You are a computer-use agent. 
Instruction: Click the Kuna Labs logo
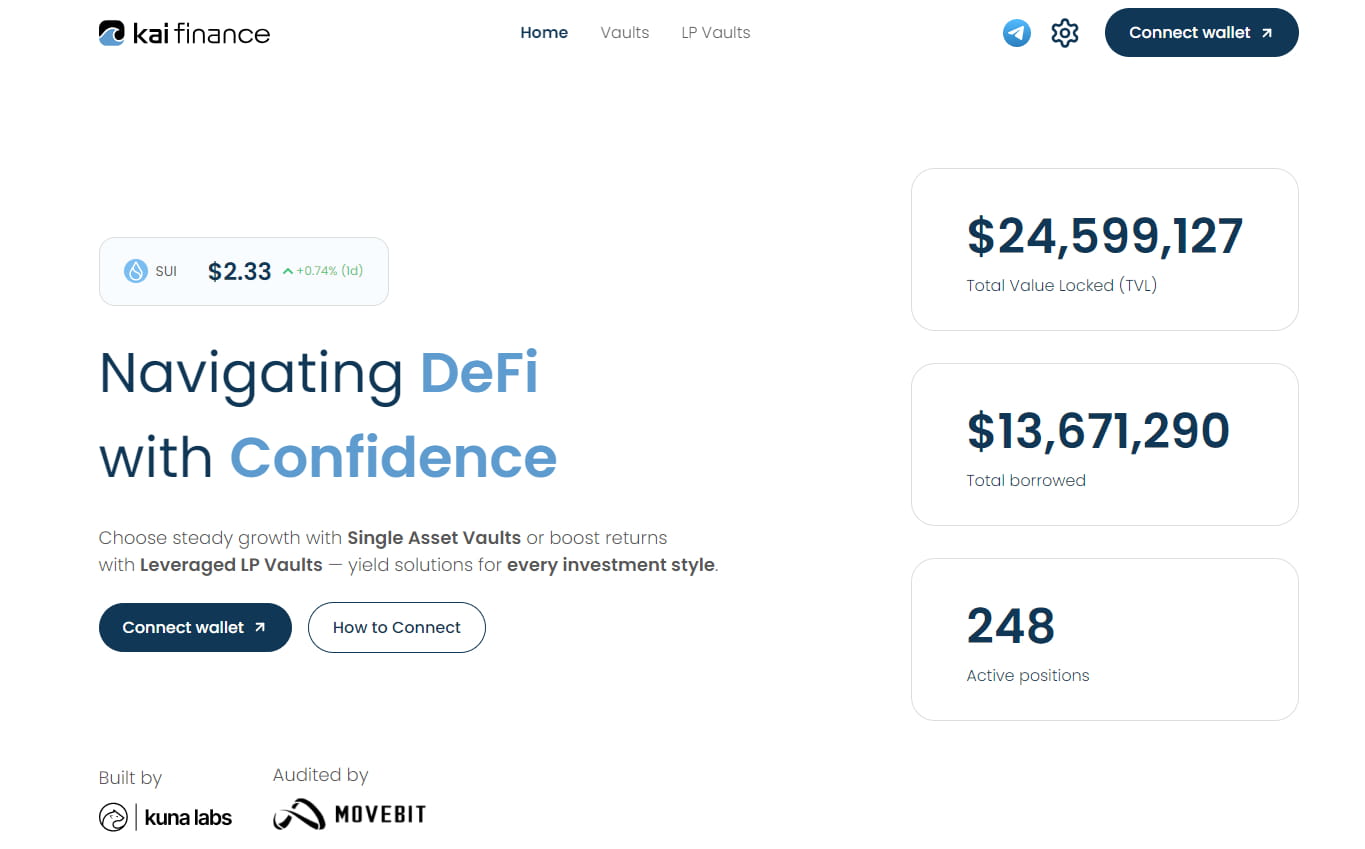tap(166, 817)
